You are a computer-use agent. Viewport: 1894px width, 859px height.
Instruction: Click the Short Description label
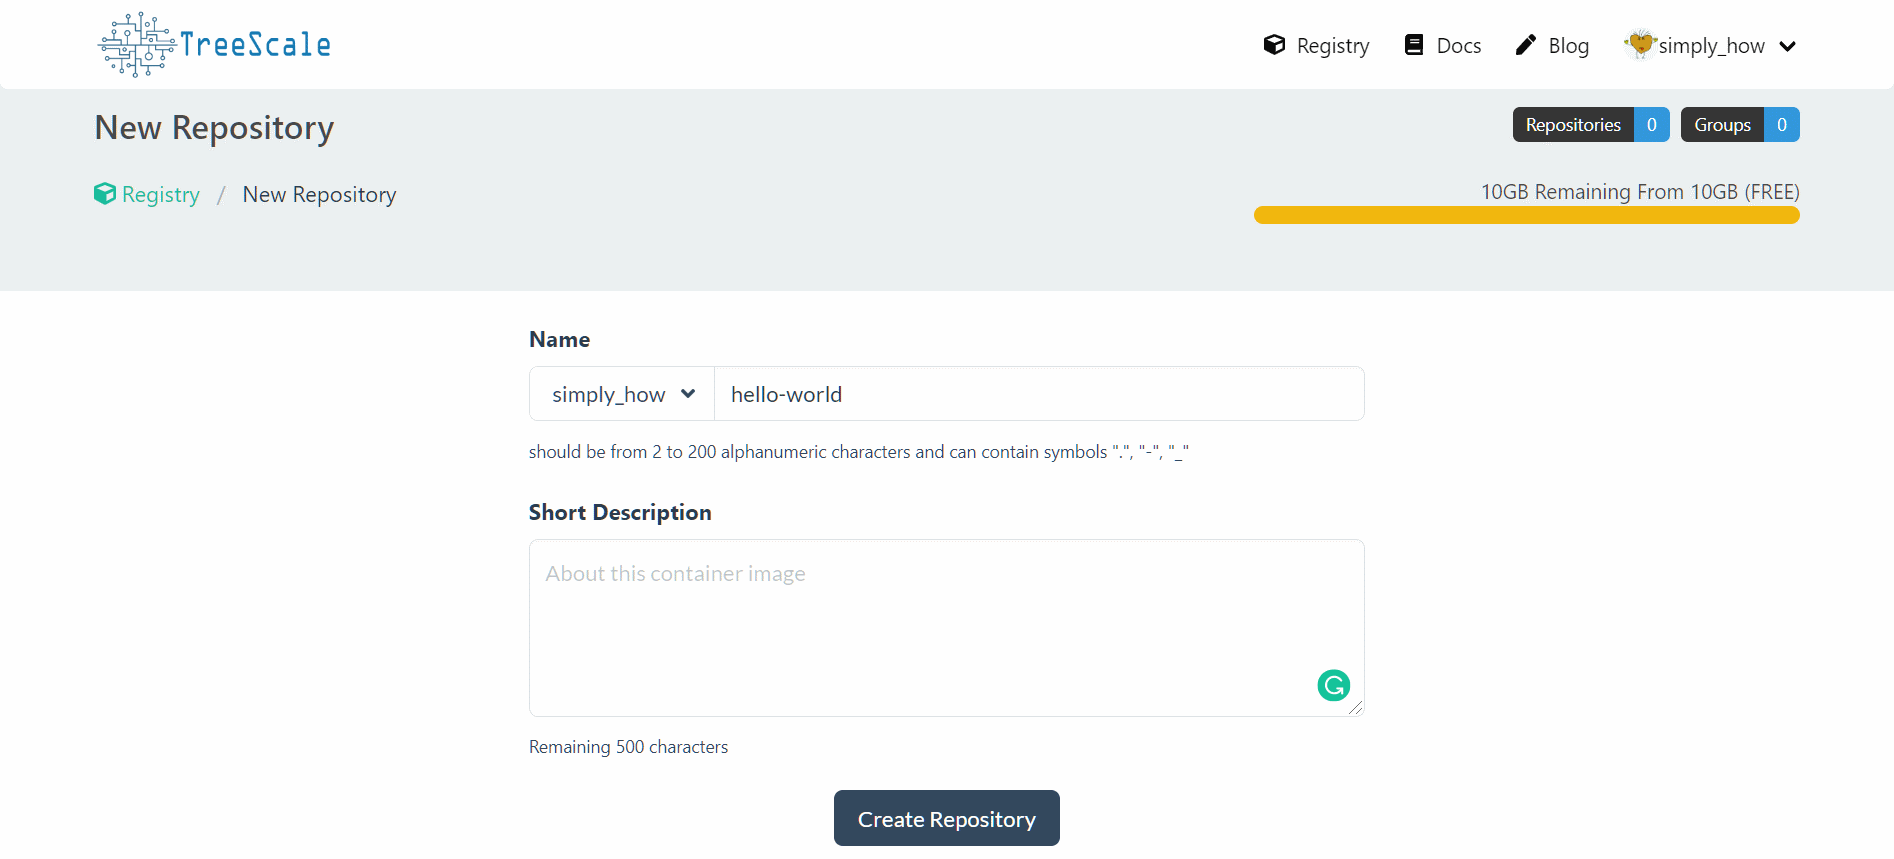[x=620, y=512]
